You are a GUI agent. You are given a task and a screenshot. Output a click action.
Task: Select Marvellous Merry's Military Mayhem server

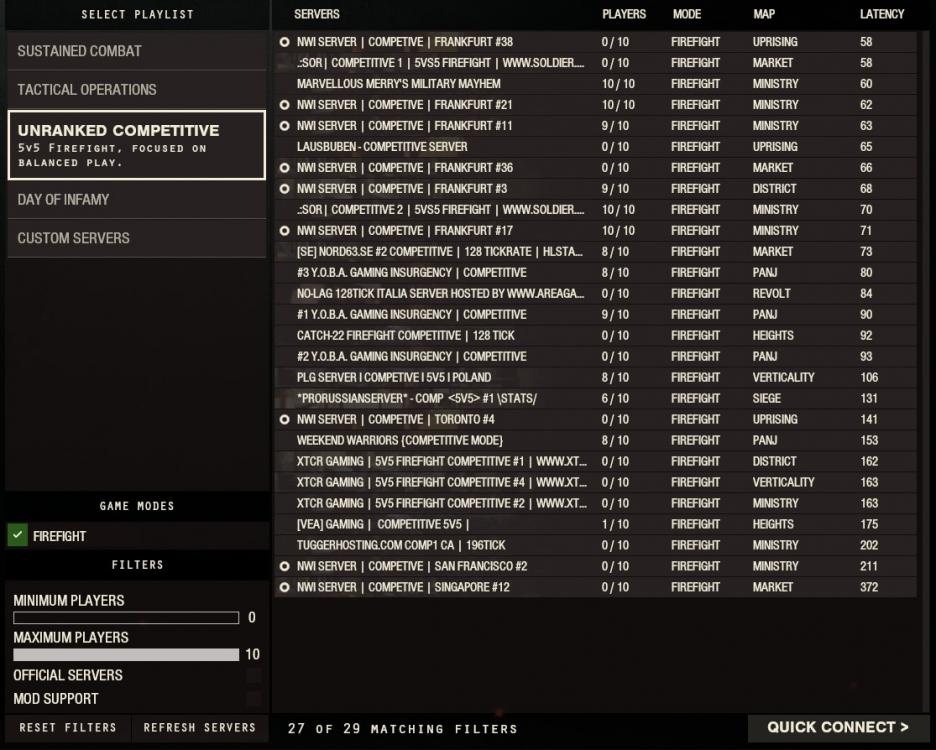(595, 84)
